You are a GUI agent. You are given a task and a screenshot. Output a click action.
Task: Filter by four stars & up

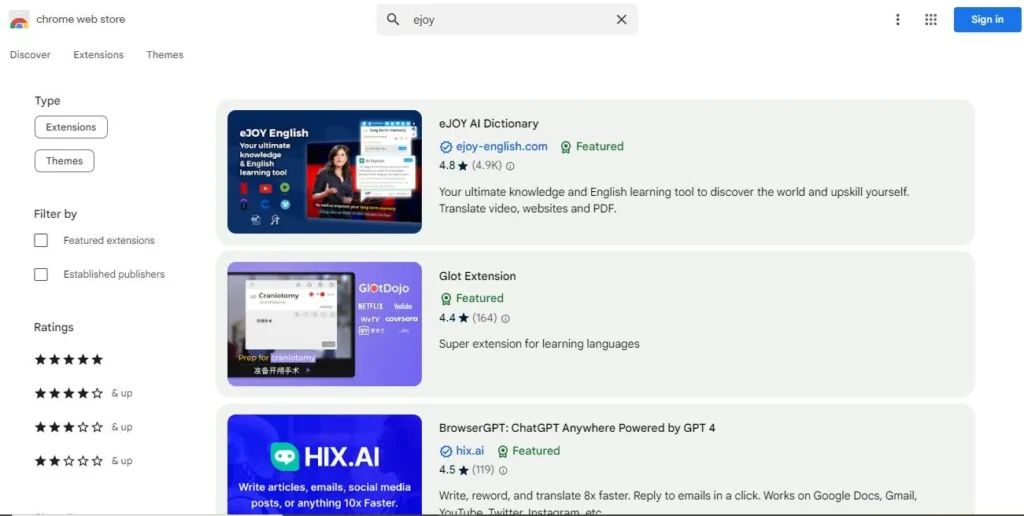[x=83, y=393]
